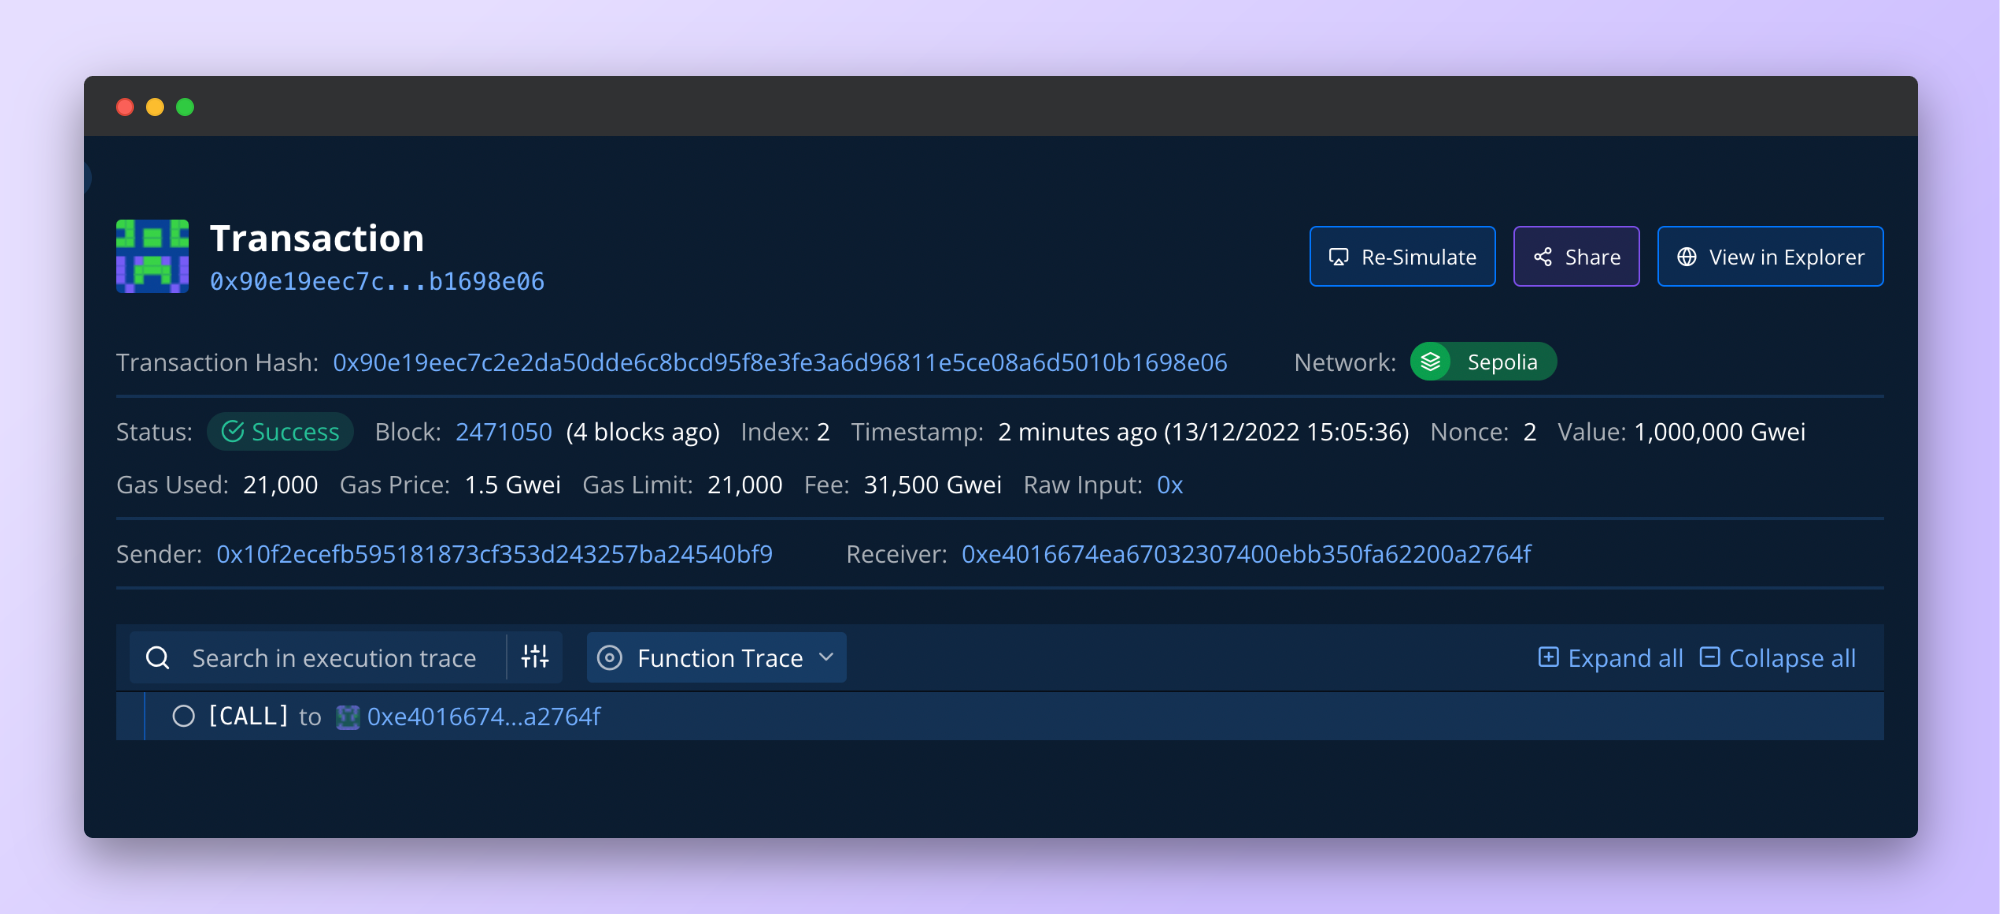Screen dimensions: 2000x914
Task: Click the Re-Simulate button
Action: click(1402, 257)
